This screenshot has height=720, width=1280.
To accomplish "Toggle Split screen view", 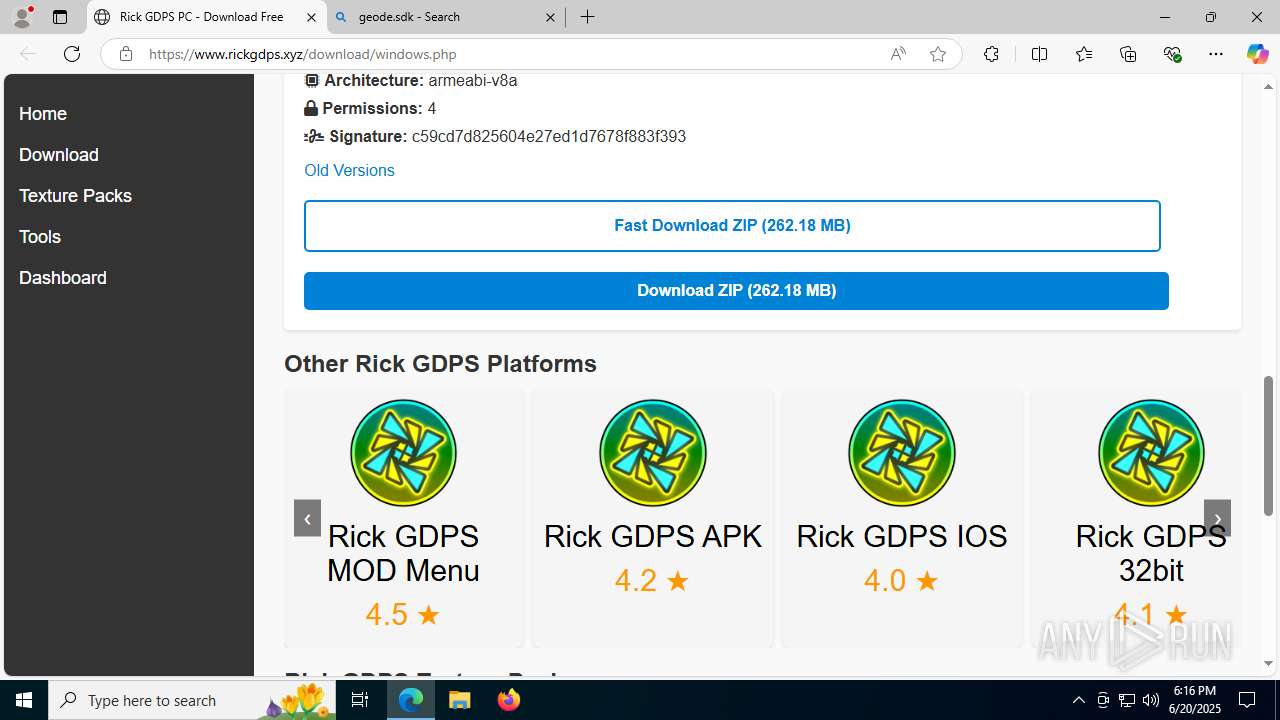I will 1039,54.
